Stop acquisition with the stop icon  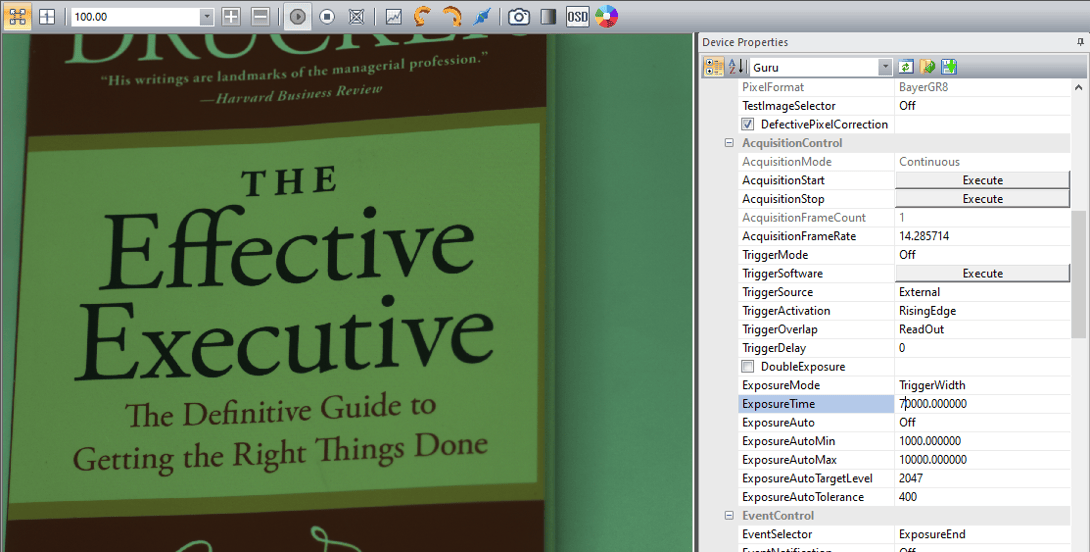tap(327, 17)
